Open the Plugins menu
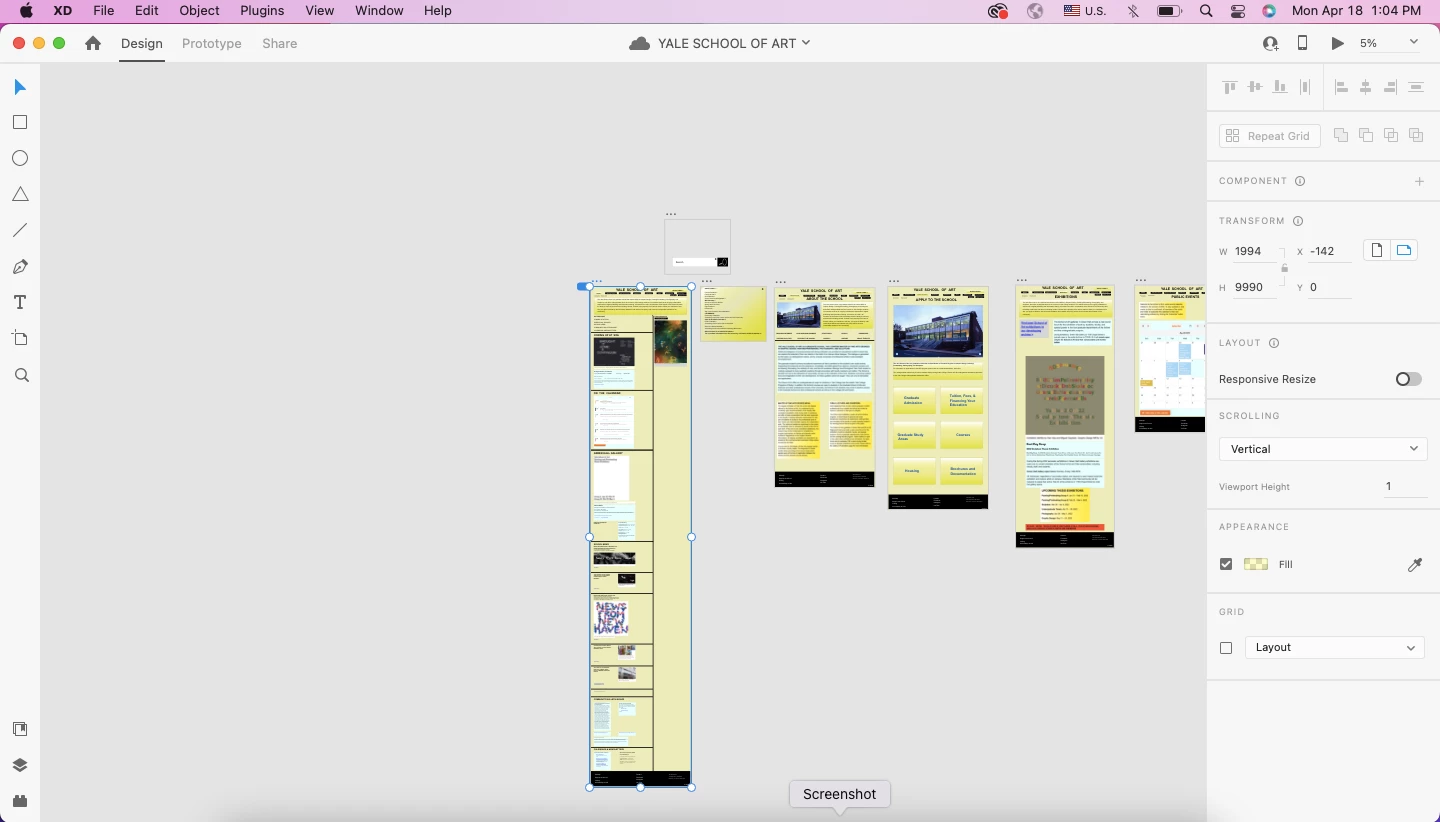This screenshot has width=1440, height=822. click(264, 11)
